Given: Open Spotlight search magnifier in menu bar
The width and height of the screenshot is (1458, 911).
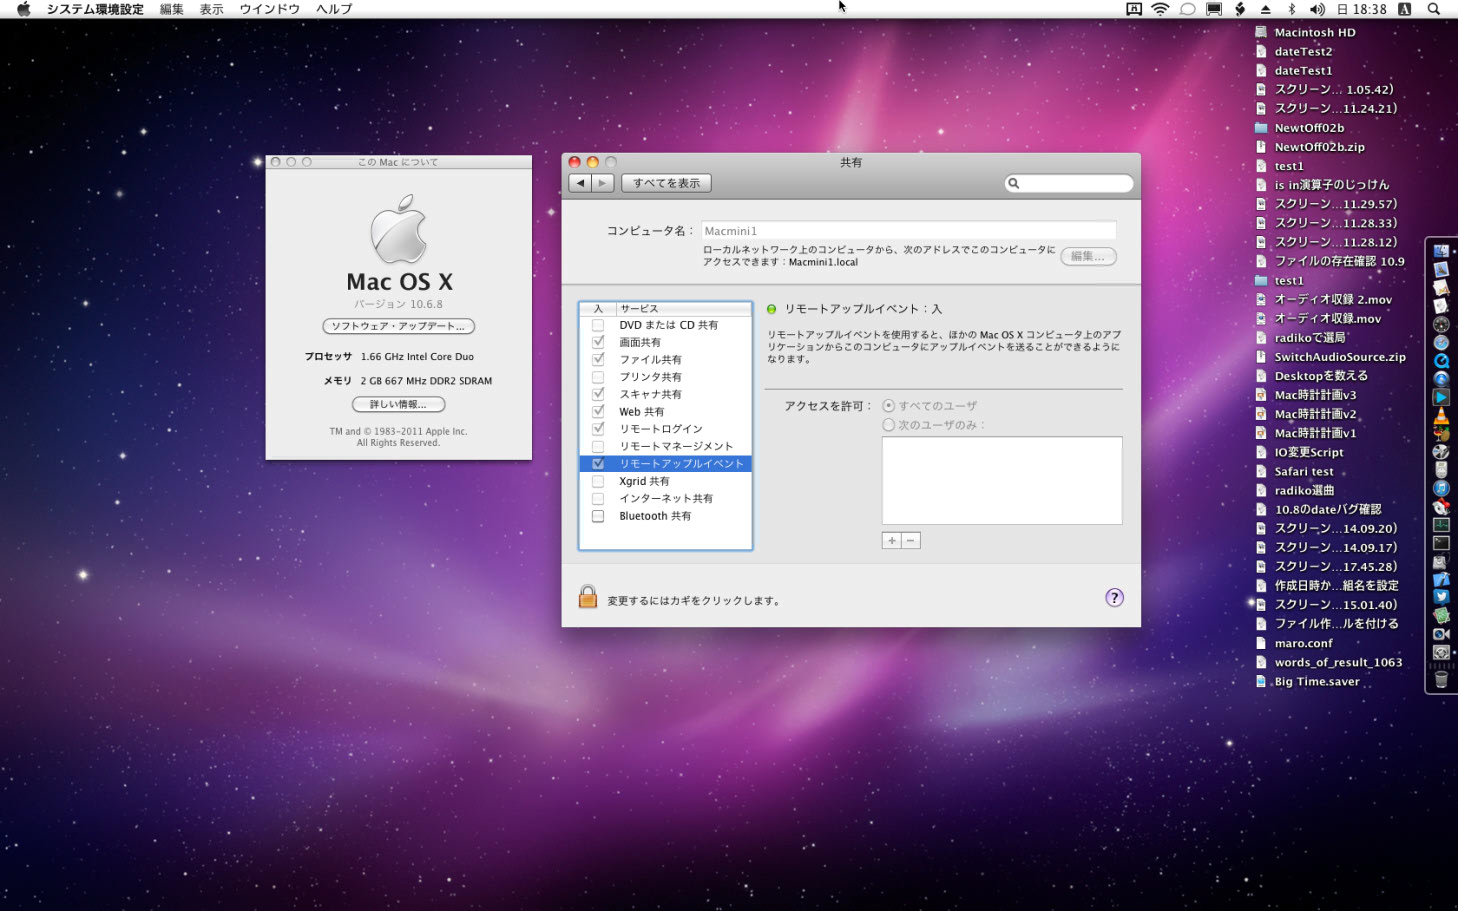Looking at the screenshot, I should (1433, 9).
